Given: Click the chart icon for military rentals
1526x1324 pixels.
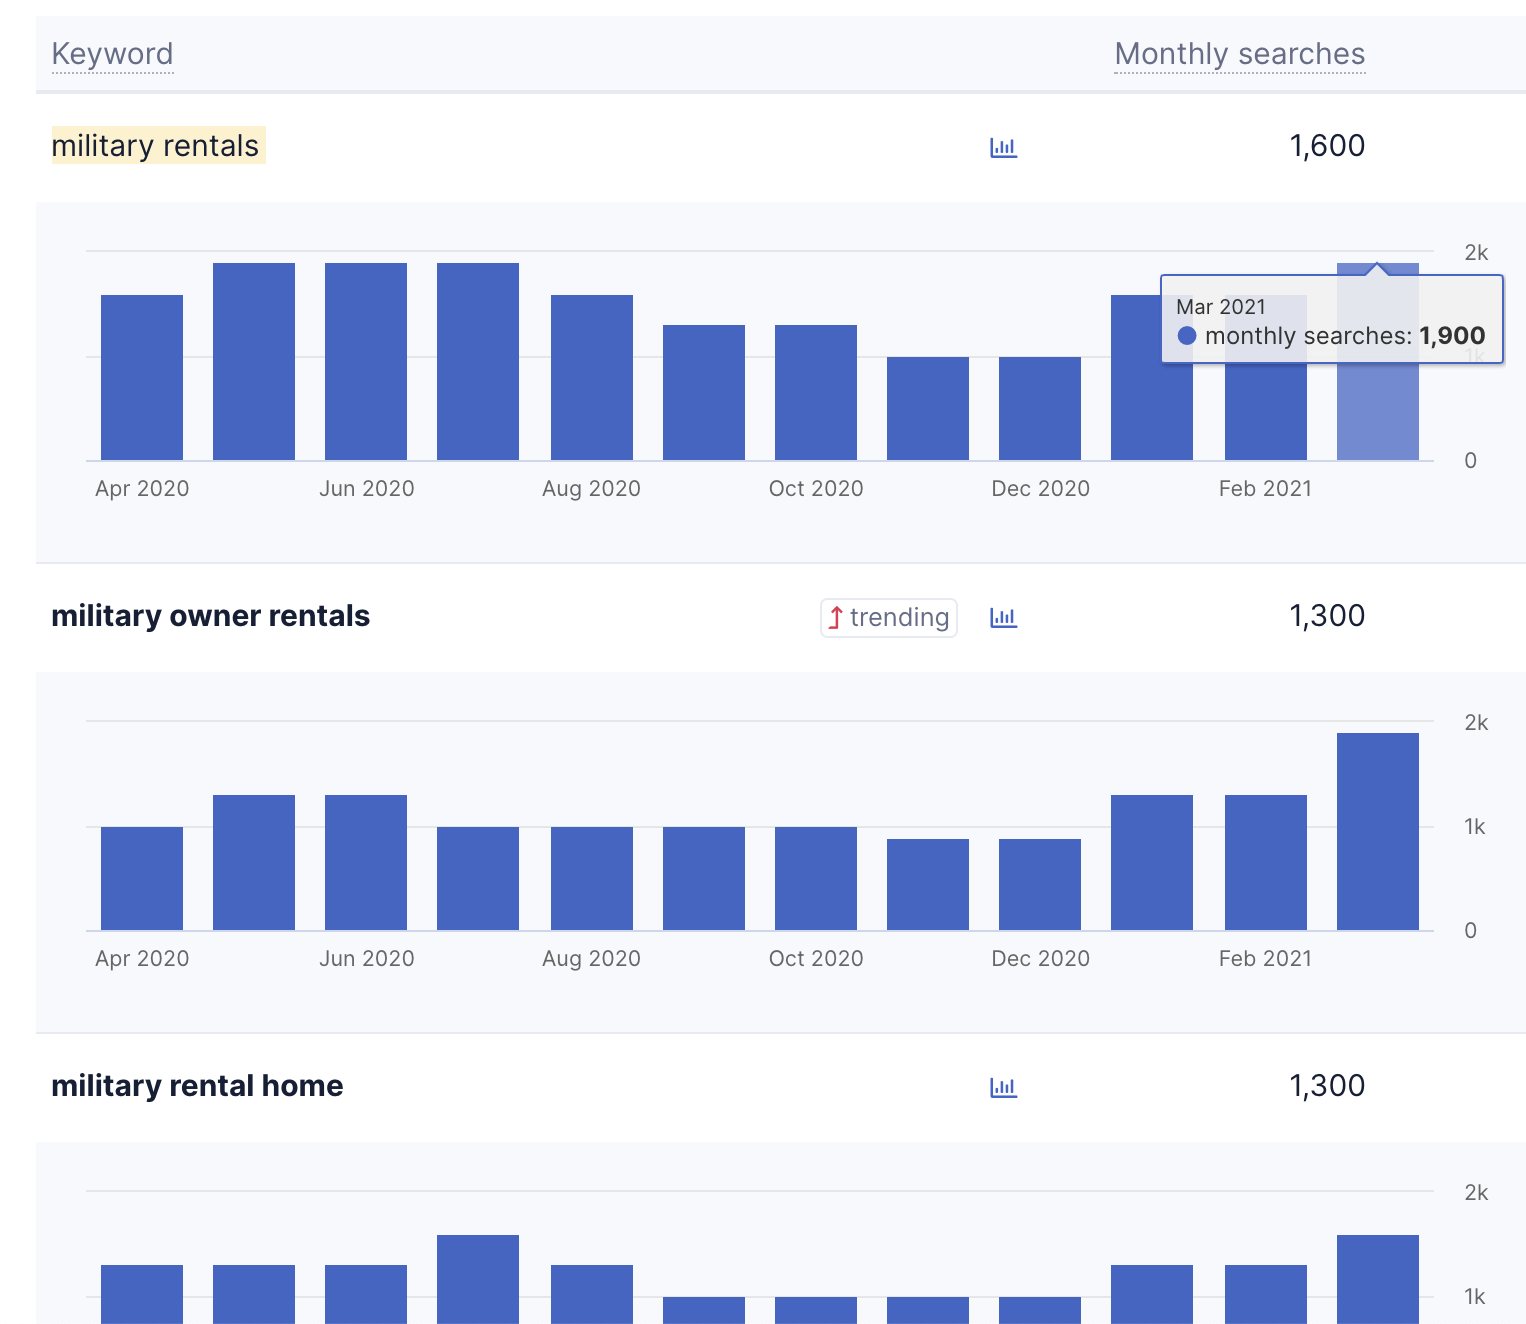Looking at the screenshot, I should pyautogui.click(x=1003, y=147).
